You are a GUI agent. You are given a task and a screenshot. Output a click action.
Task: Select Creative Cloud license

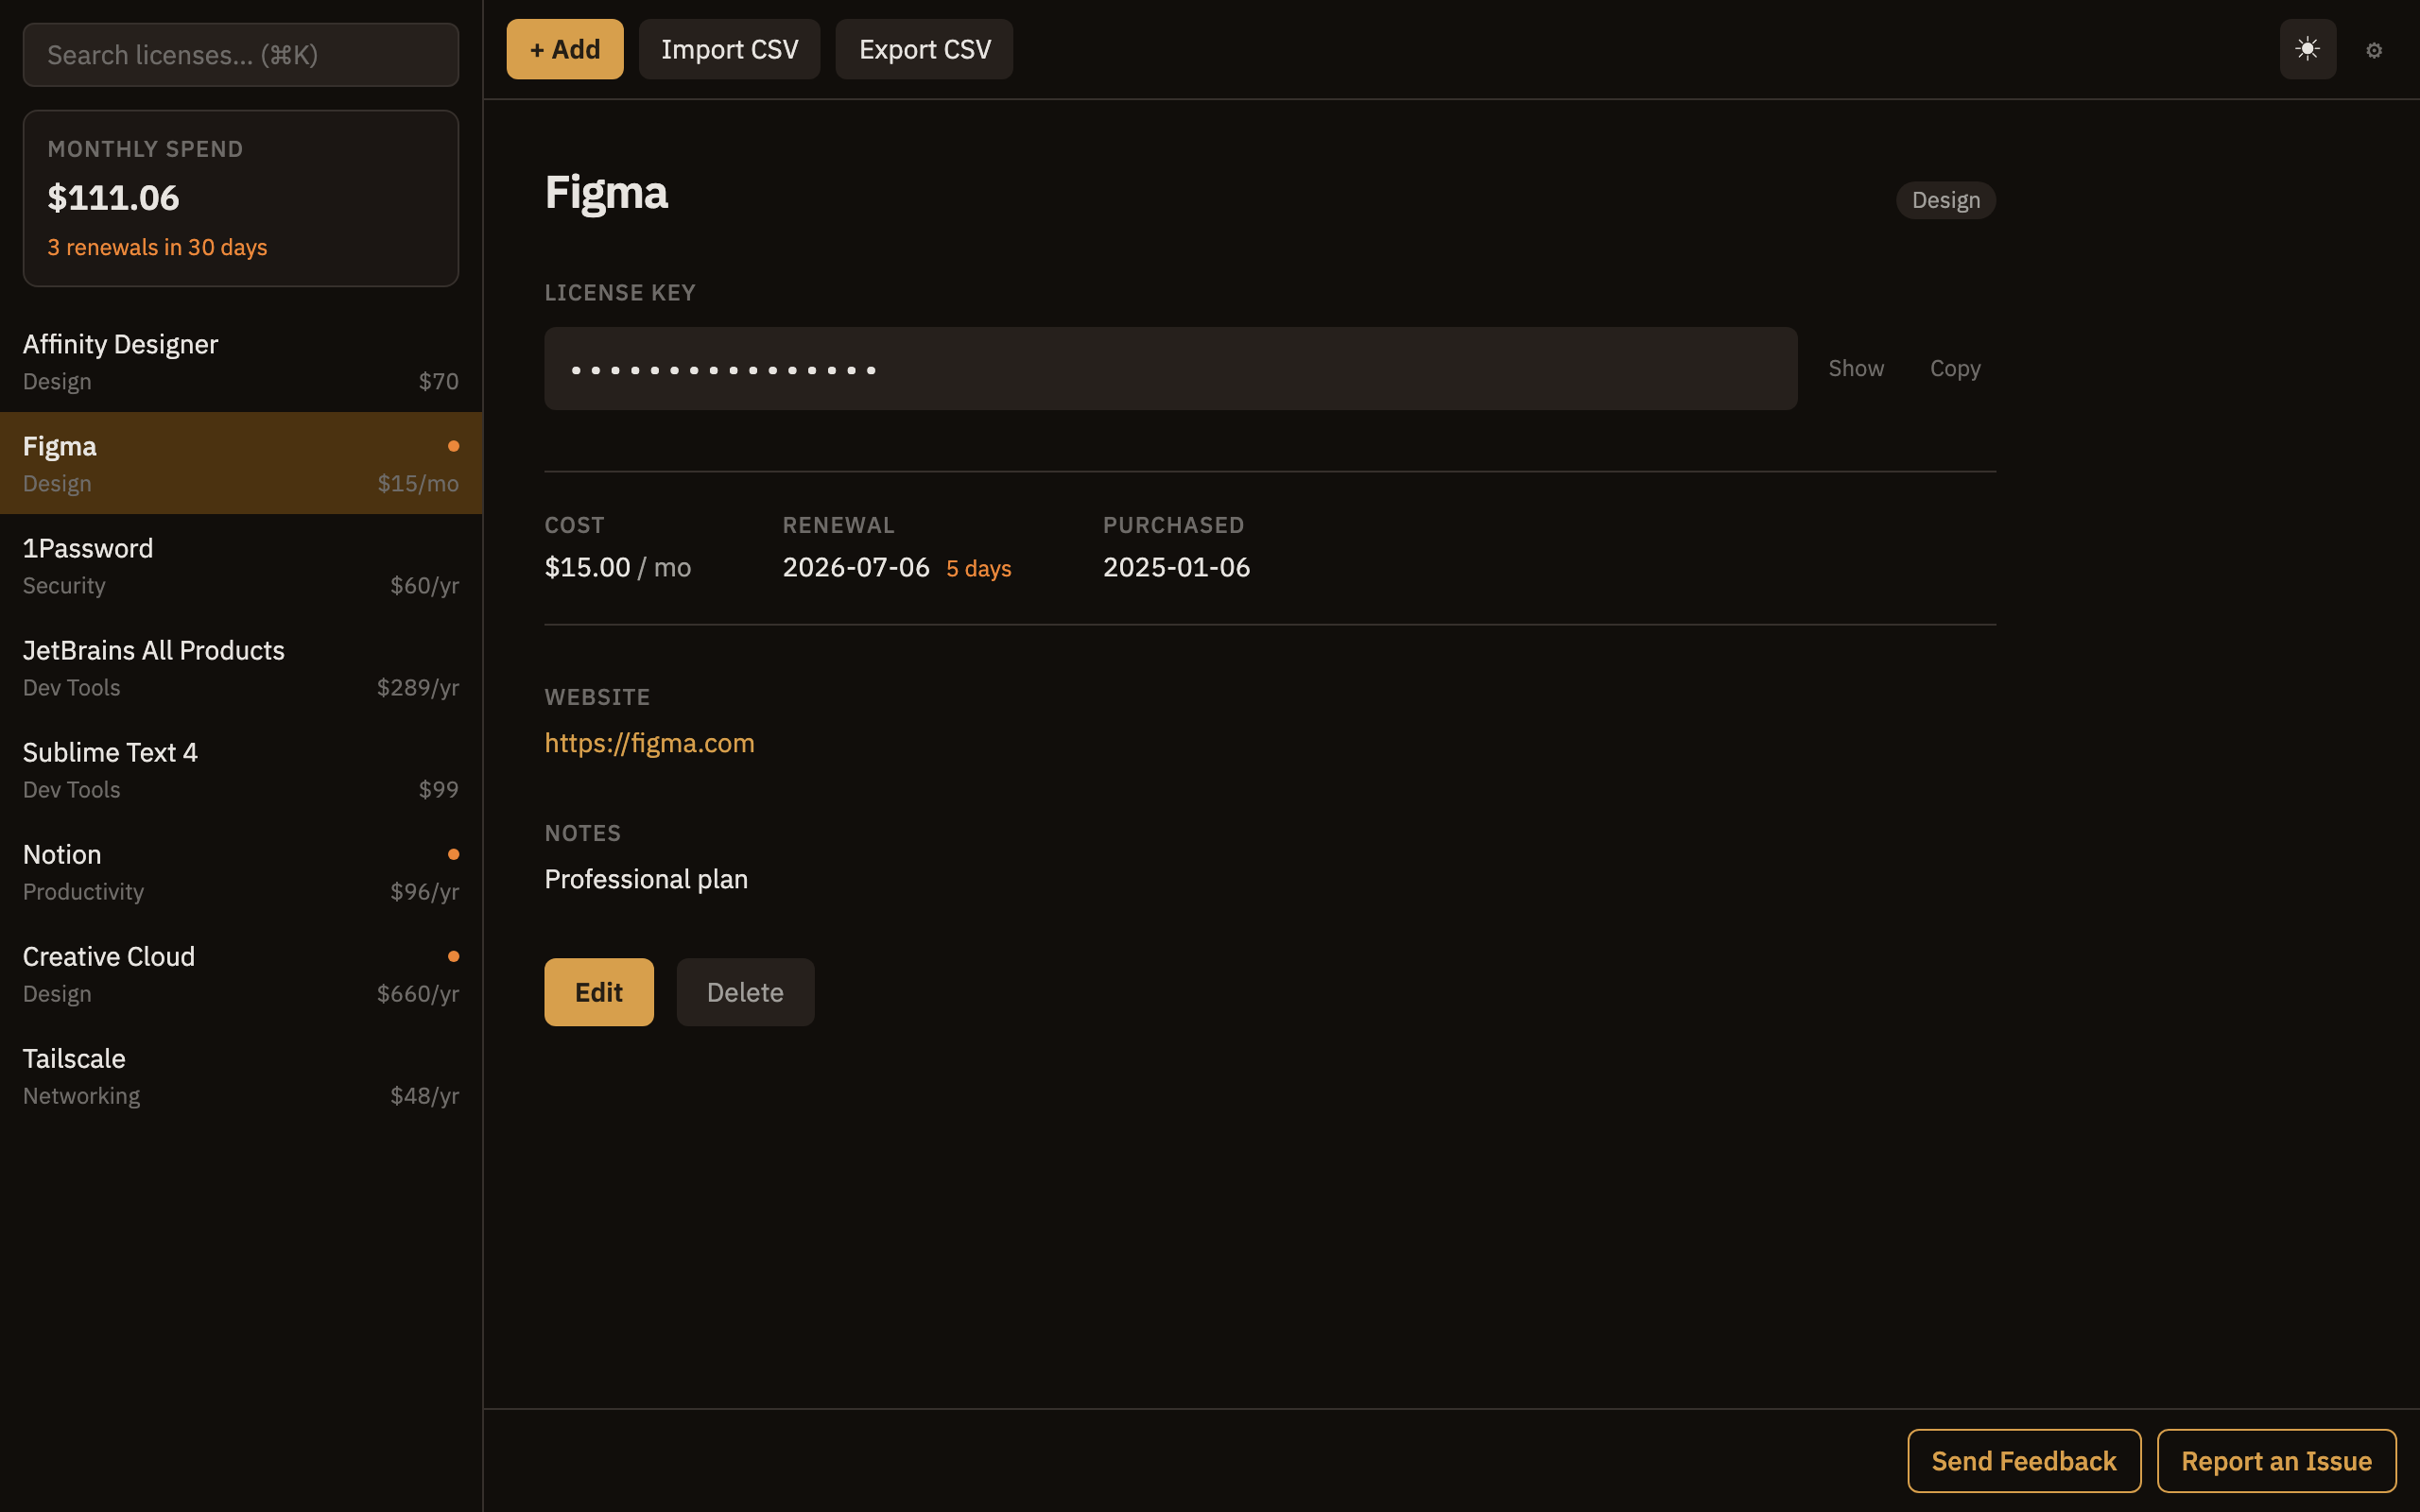click(241, 973)
